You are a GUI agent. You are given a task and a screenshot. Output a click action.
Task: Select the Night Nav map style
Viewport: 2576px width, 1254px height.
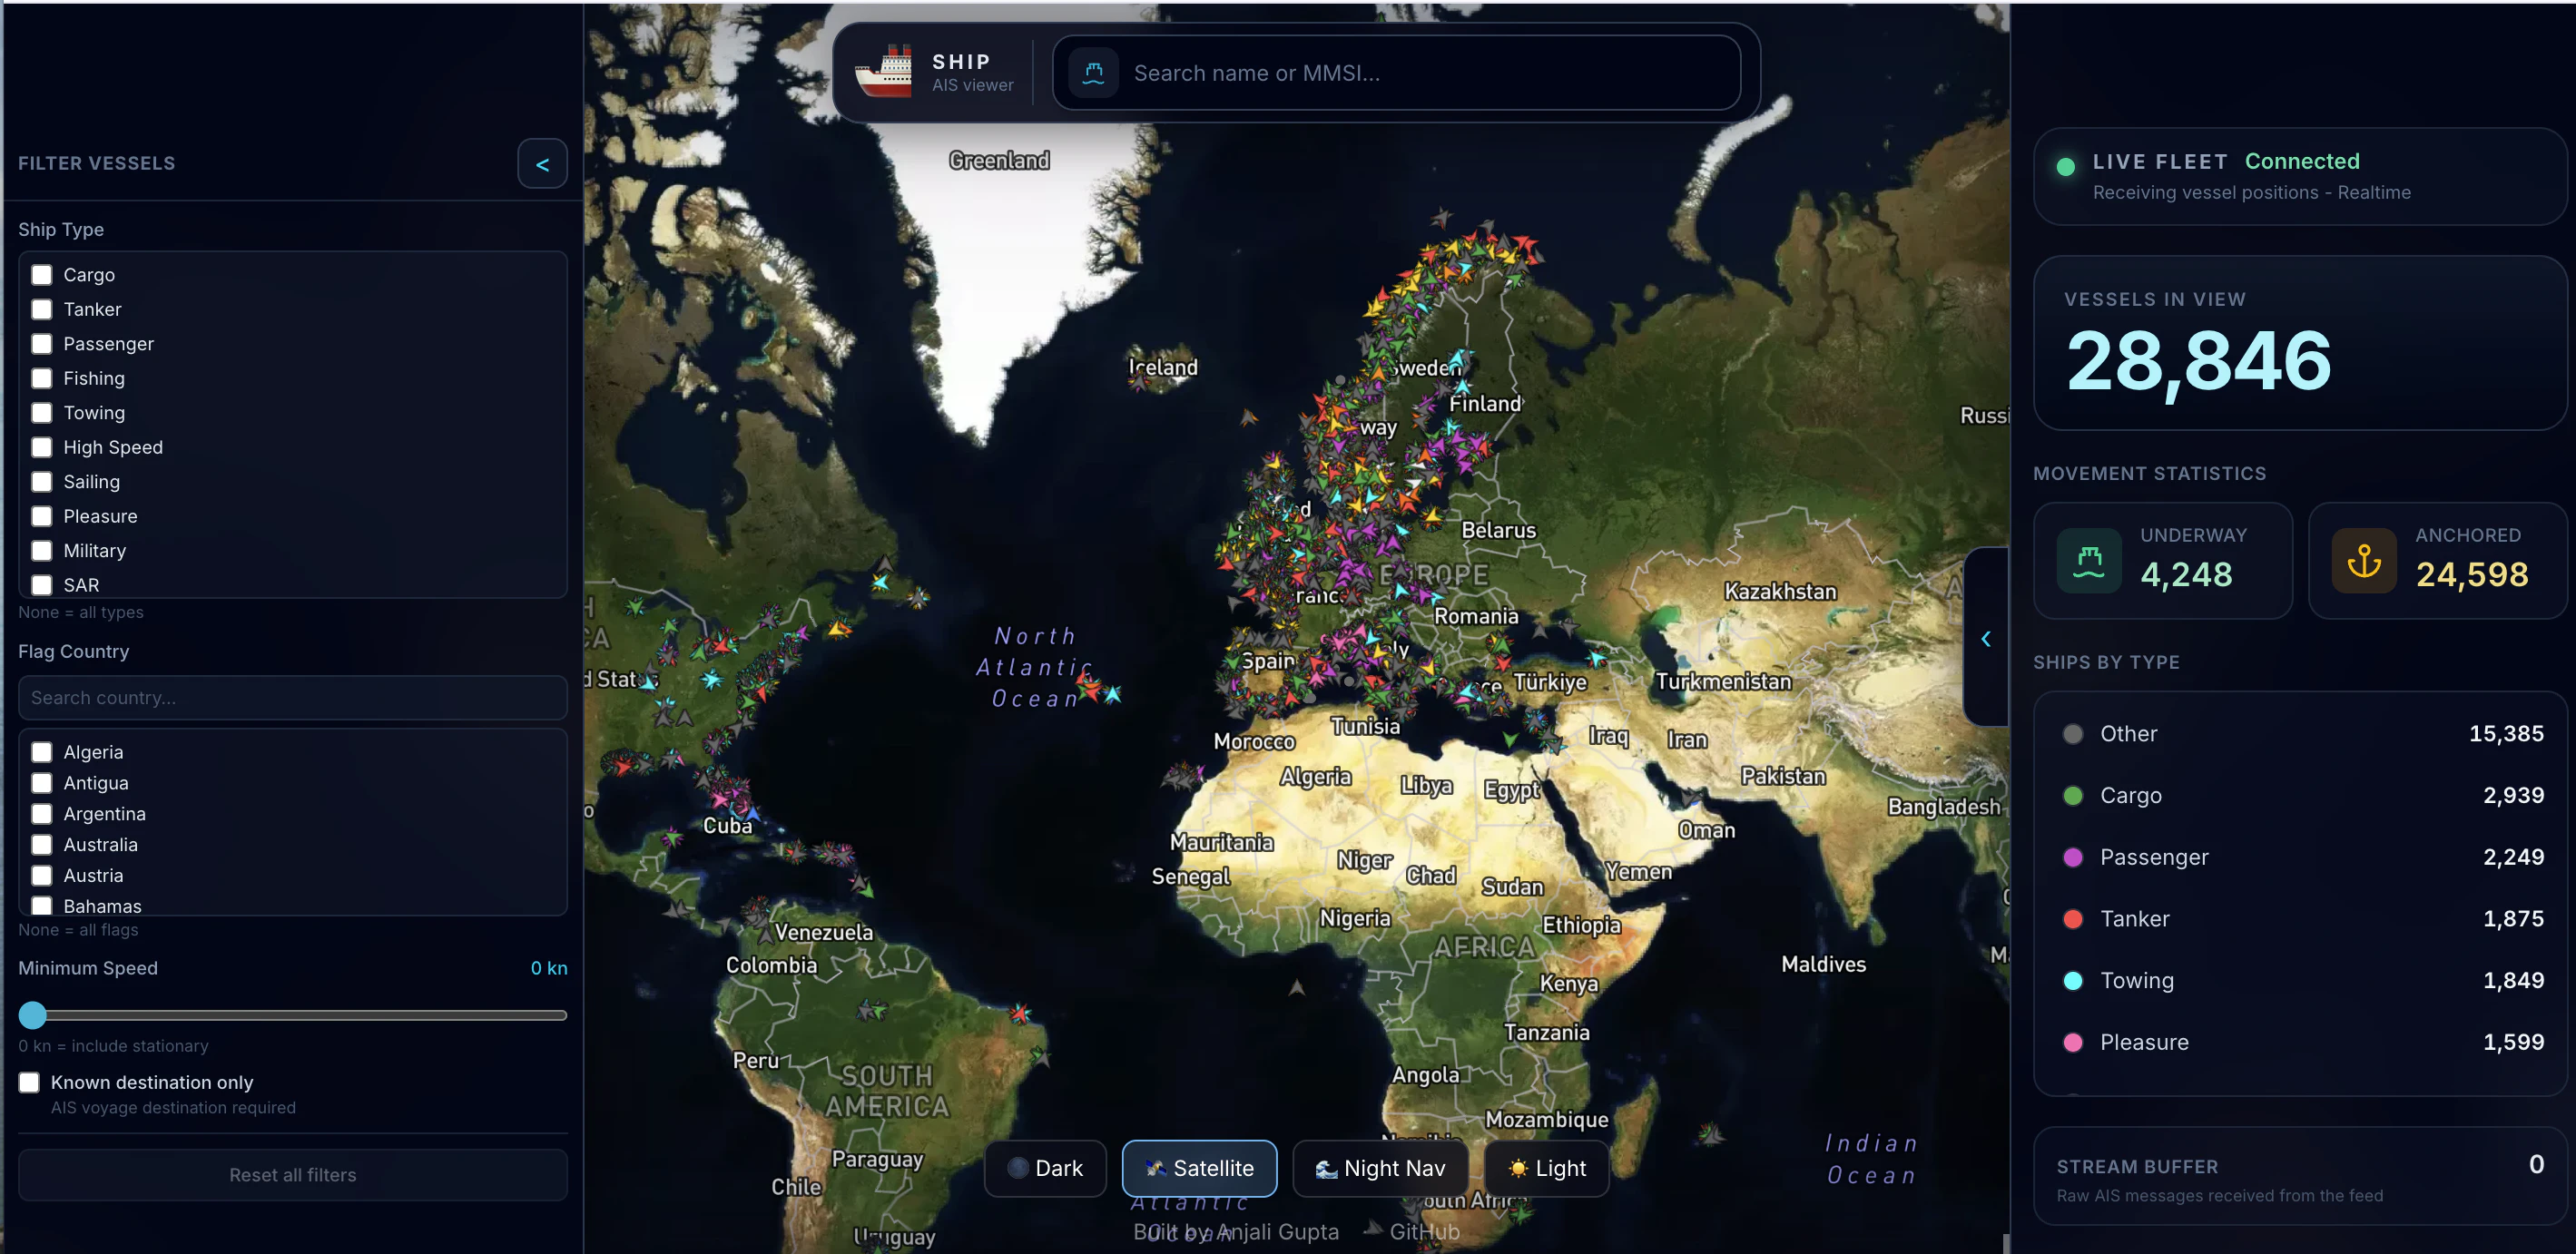click(x=1380, y=1168)
